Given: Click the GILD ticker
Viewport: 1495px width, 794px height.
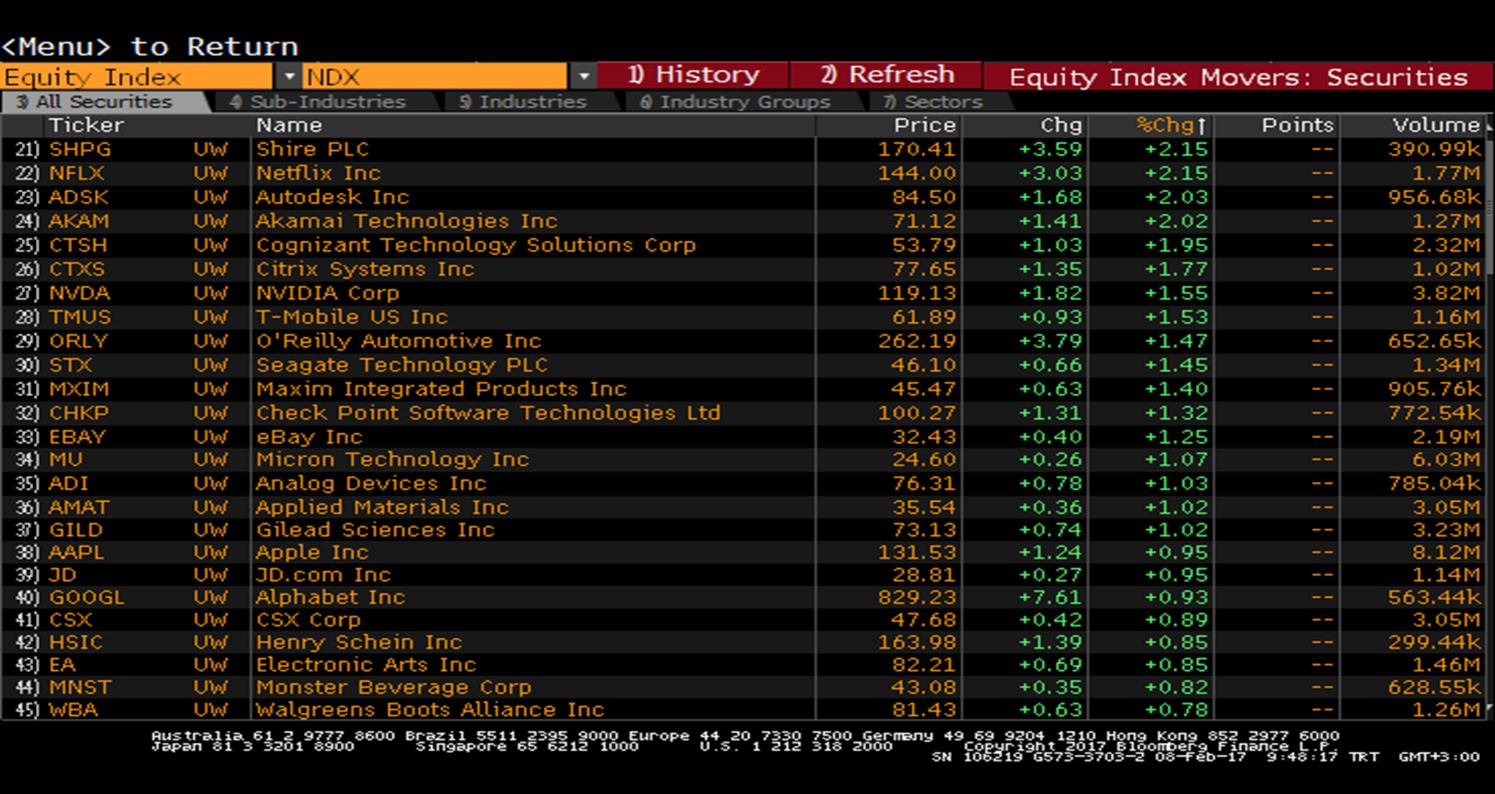Looking at the screenshot, I should click(x=75, y=530).
